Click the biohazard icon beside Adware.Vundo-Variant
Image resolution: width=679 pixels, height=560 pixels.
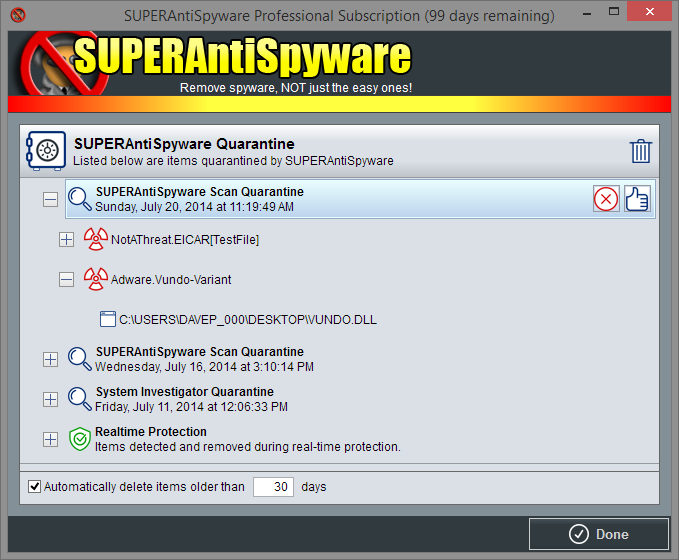tap(95, 279)
